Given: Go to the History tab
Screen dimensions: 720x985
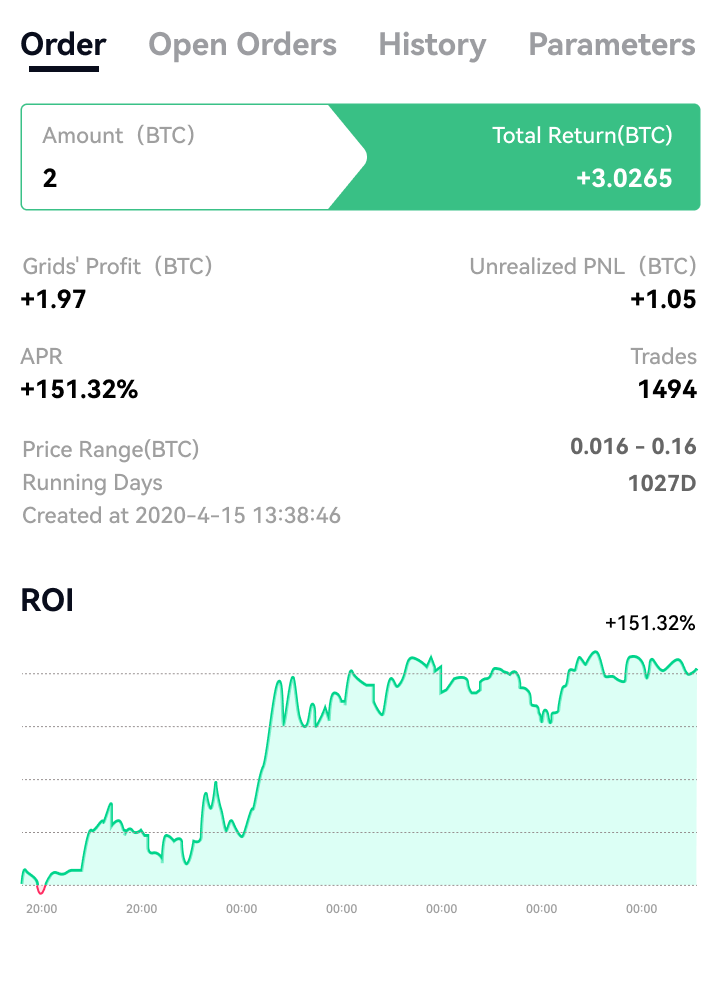Looking at the screenshot, I should coord(432,45).
